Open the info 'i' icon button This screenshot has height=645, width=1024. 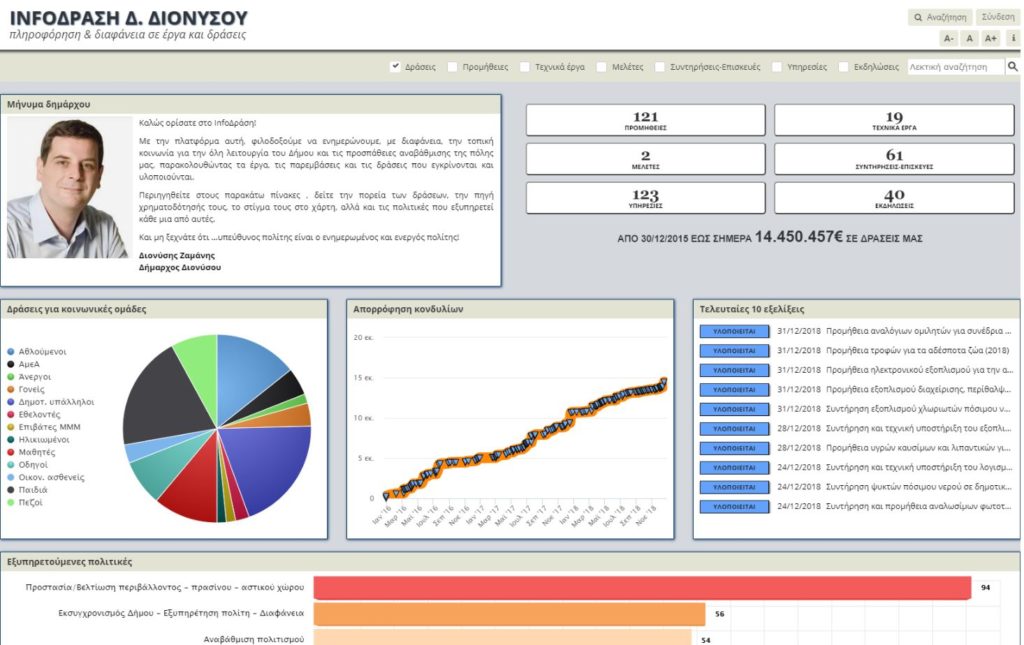[1013, 38]
